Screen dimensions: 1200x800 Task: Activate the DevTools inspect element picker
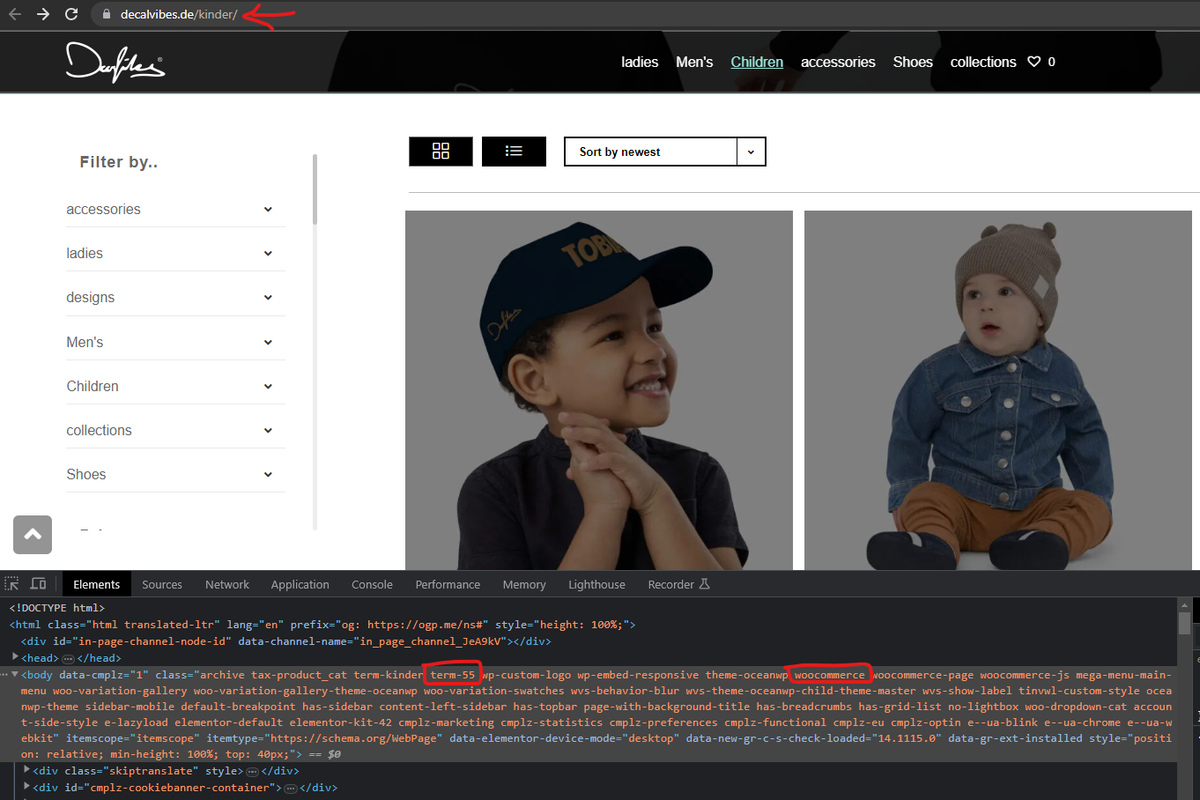point(12,584)
